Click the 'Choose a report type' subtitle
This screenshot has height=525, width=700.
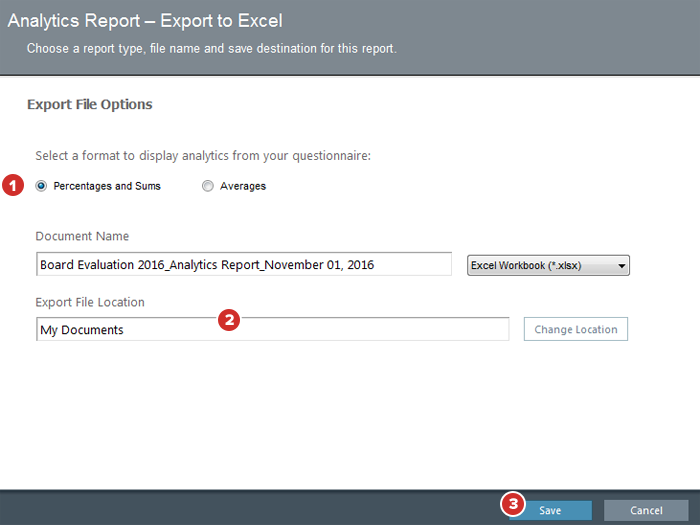pyautogui.click(x=212, y=48)
